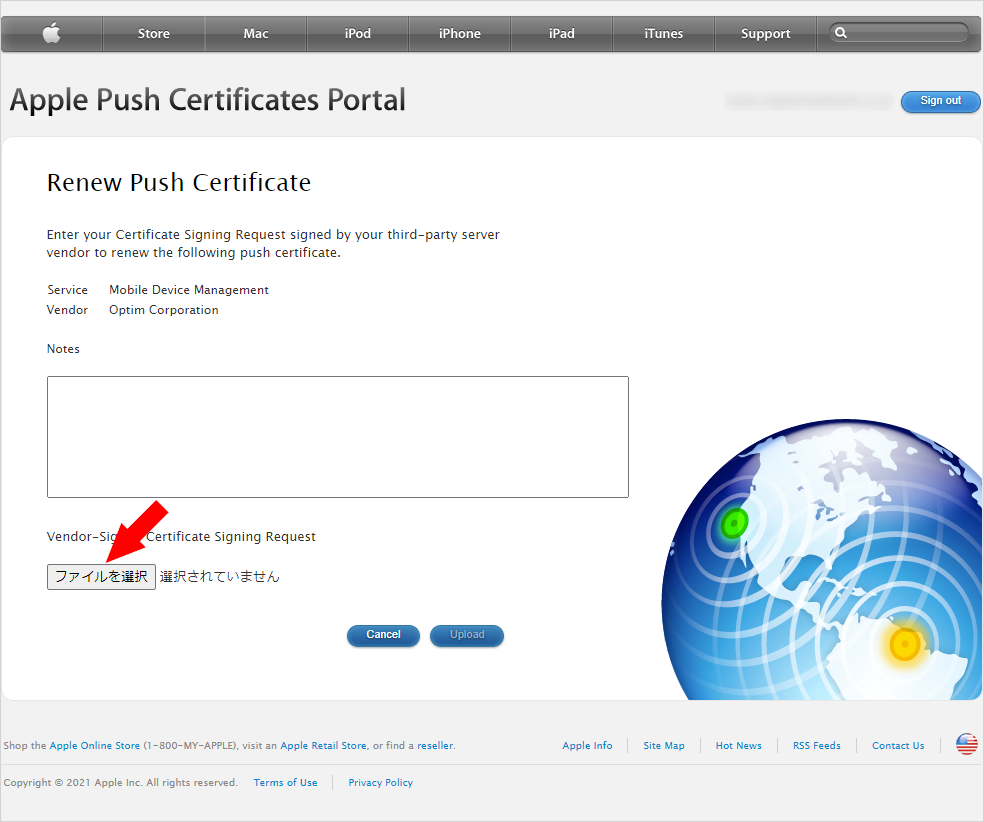Click the 選択されていません file status text
The image size is (984, 822).
pos(220,577)
